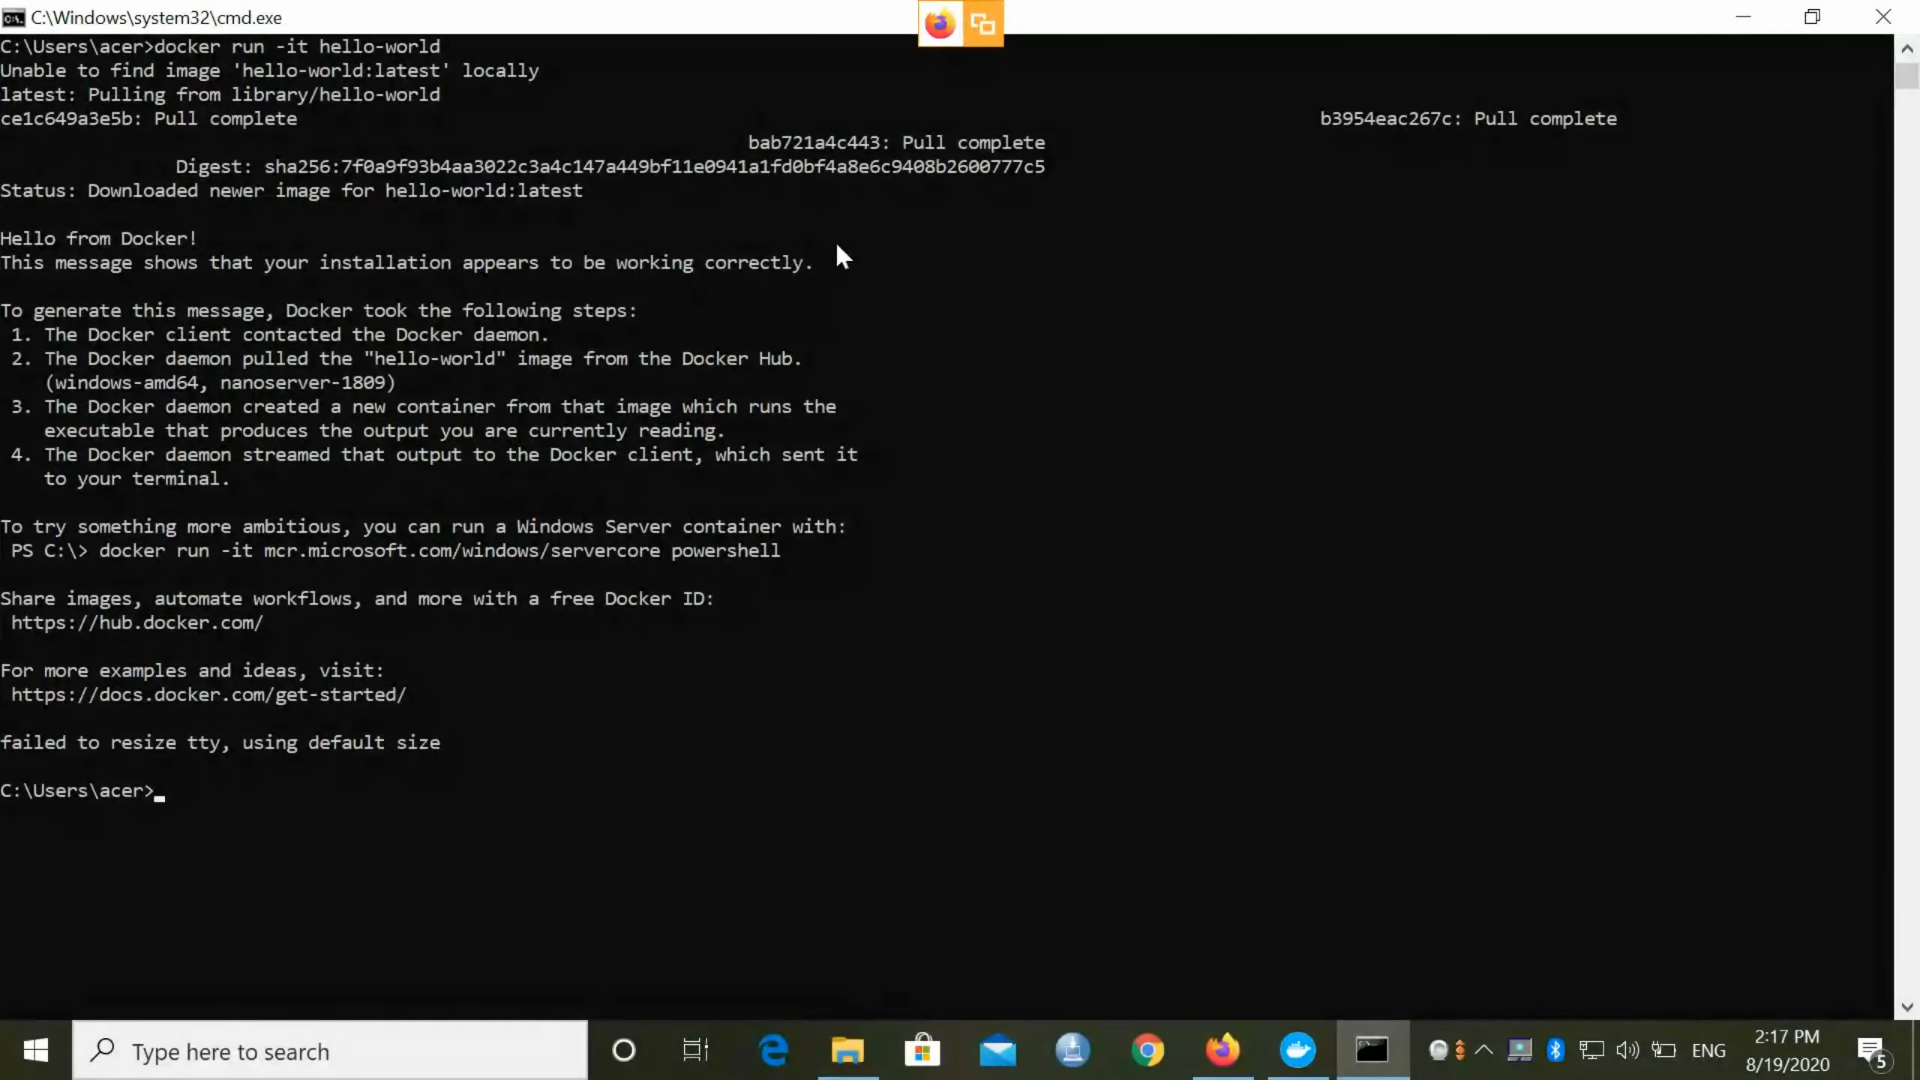
Task: Open Docker Desktop from the taskbar
Action: pyautogui.click(x=1297, y=1050)
